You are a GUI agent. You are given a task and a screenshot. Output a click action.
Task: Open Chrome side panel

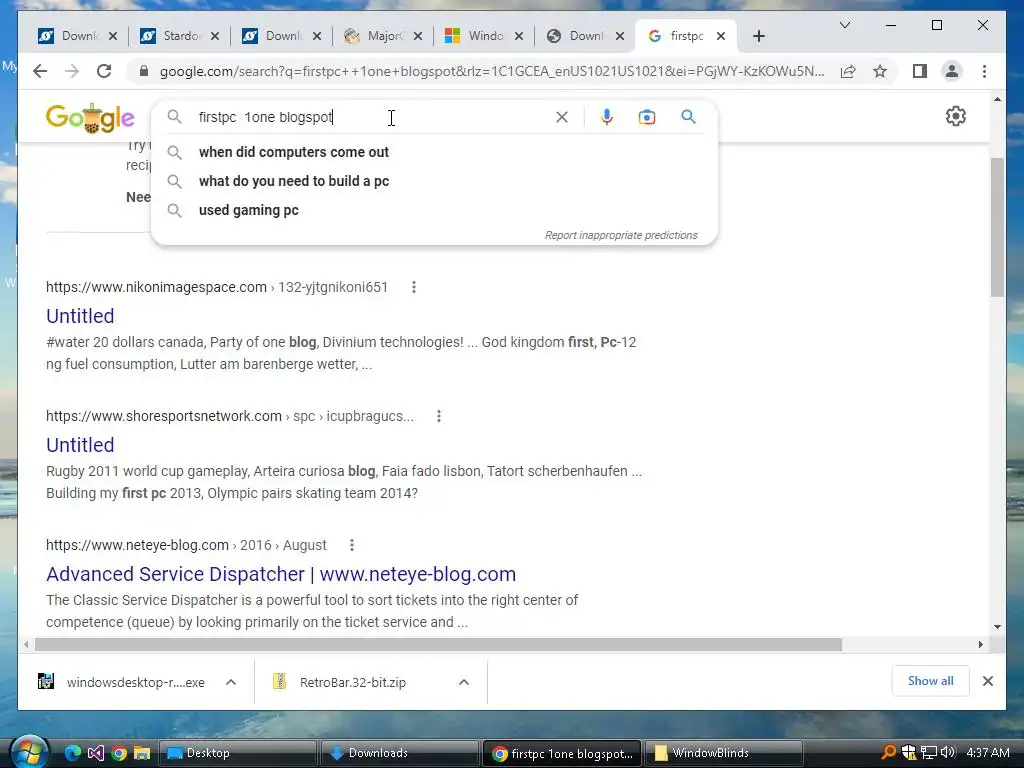tap(920, 71)
